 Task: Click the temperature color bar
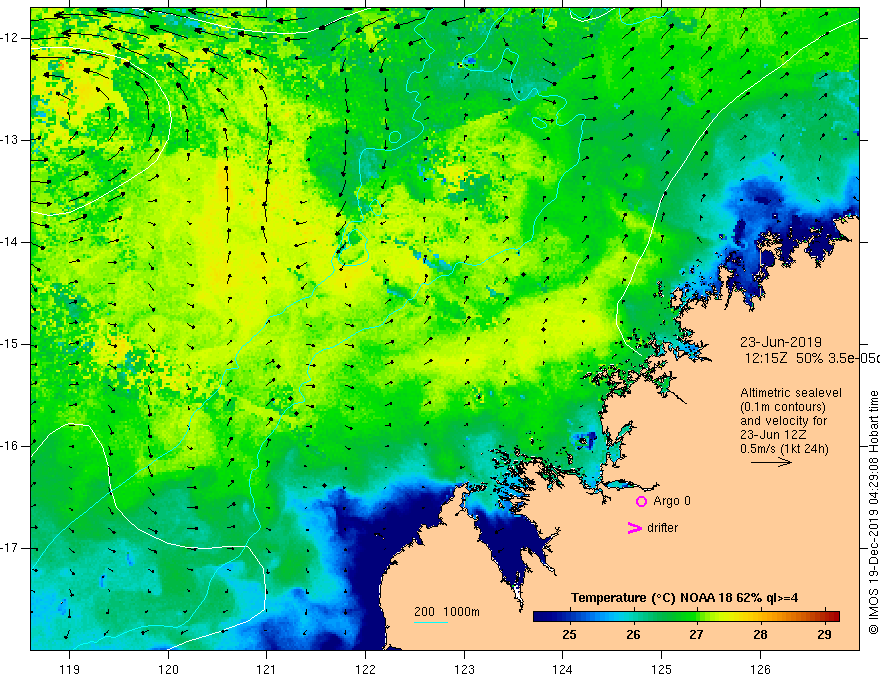click(x=686, y=616)
